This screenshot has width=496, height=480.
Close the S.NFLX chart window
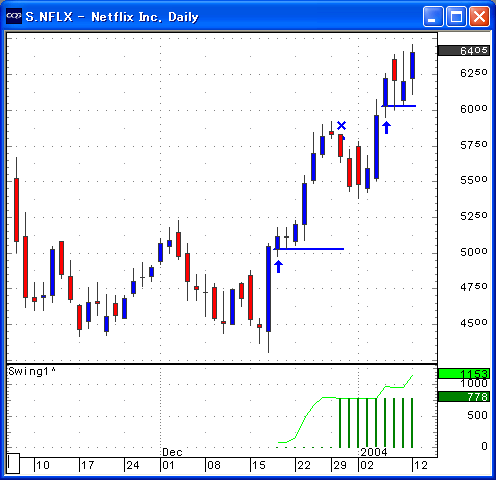click(479, 16)
